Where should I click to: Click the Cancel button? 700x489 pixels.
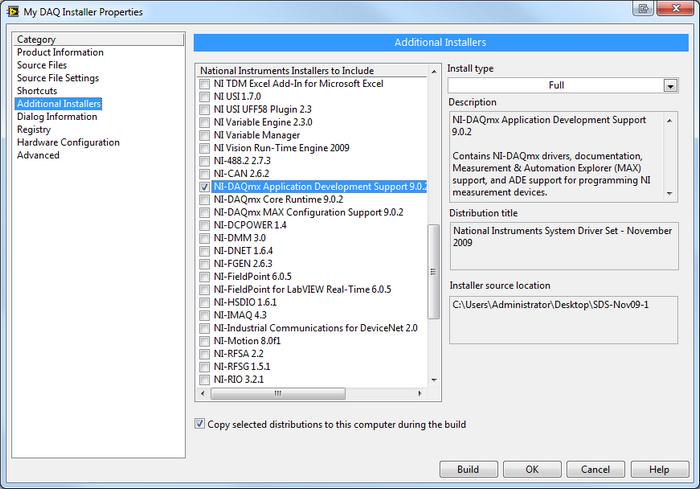tap(595, 469)
